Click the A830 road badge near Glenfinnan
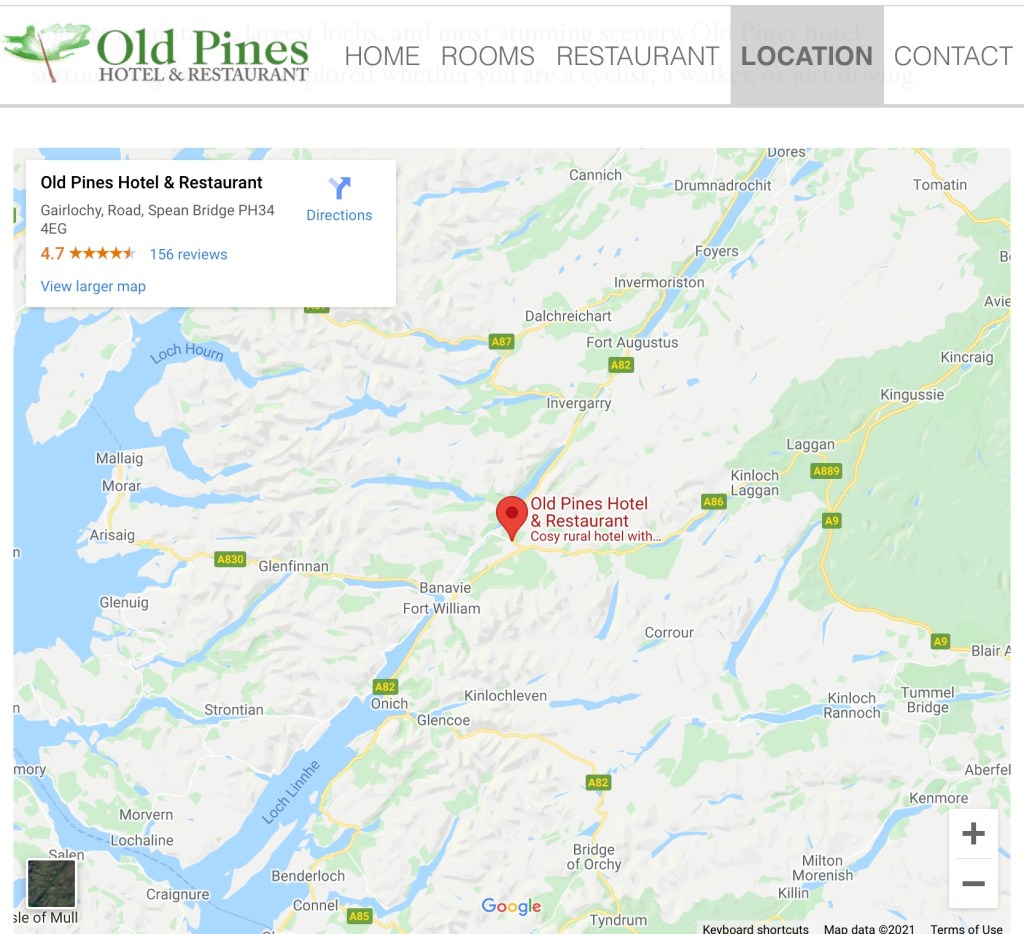 coord(231,559)
